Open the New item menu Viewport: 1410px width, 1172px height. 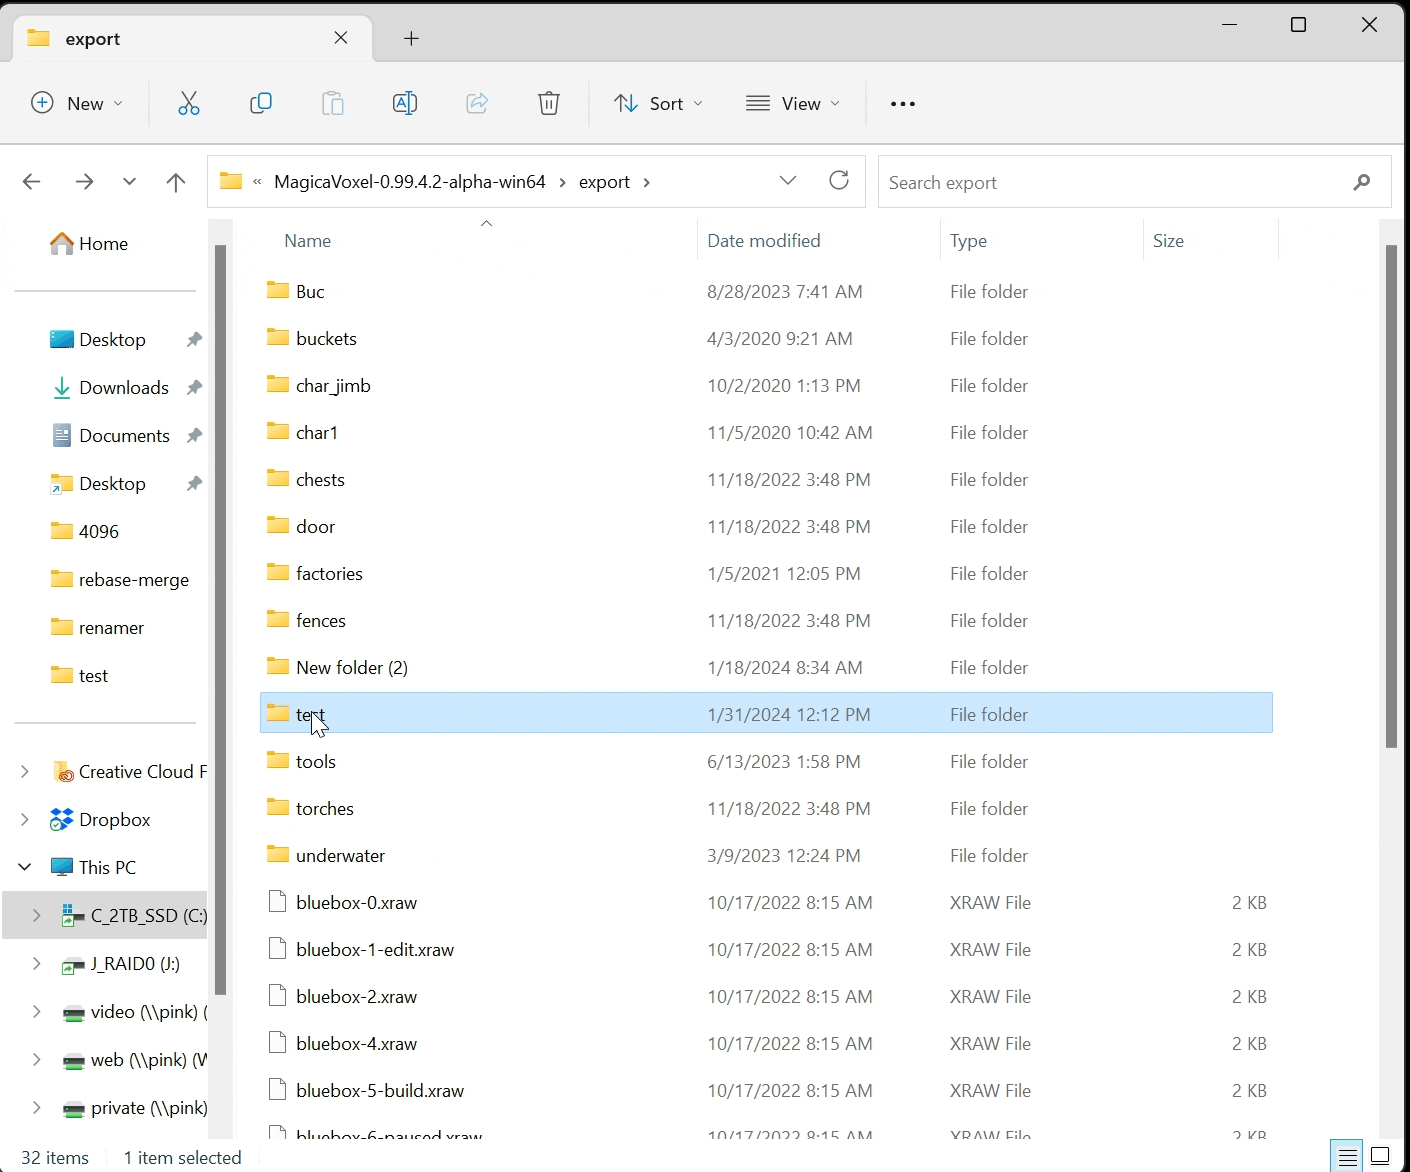click(x=77, y=104)
